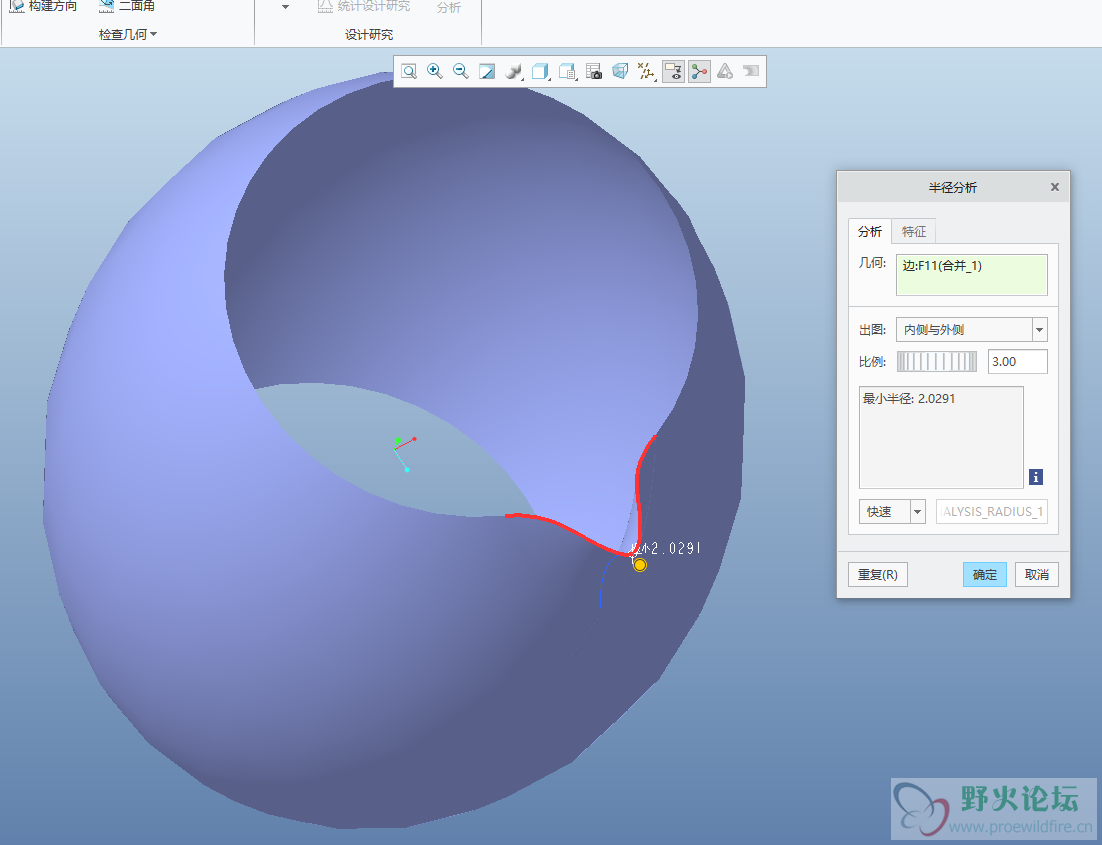The height and width of the screenshot is (845, 1102).
Task: Click the 几何 selection collector field
Action: pyautogui.click(x=971, y=275)
